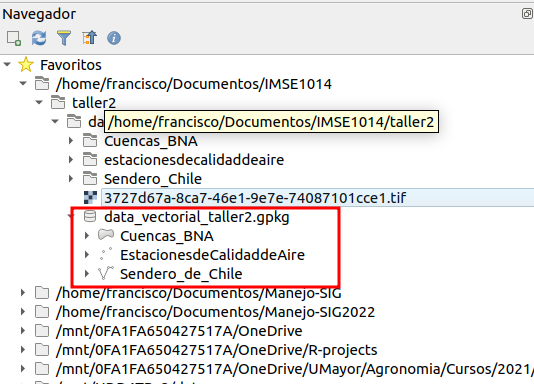
Task: Click the Add Selected Layers icon
Action: click(14, 38)
